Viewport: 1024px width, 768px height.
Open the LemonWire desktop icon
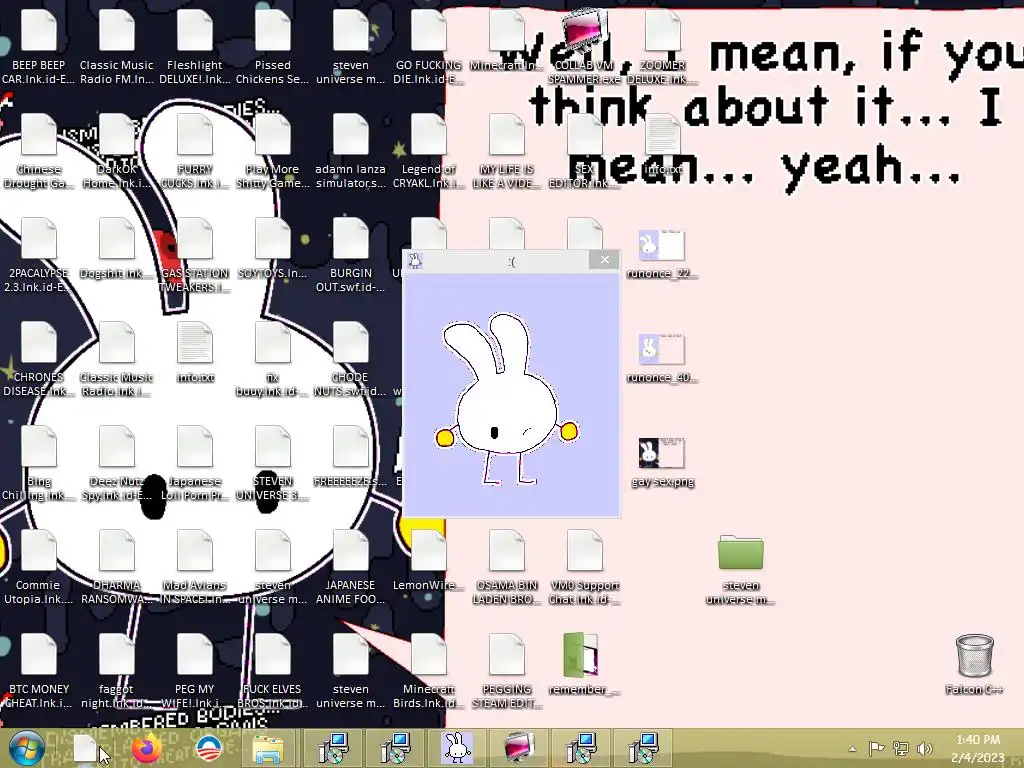pos(428,562)
